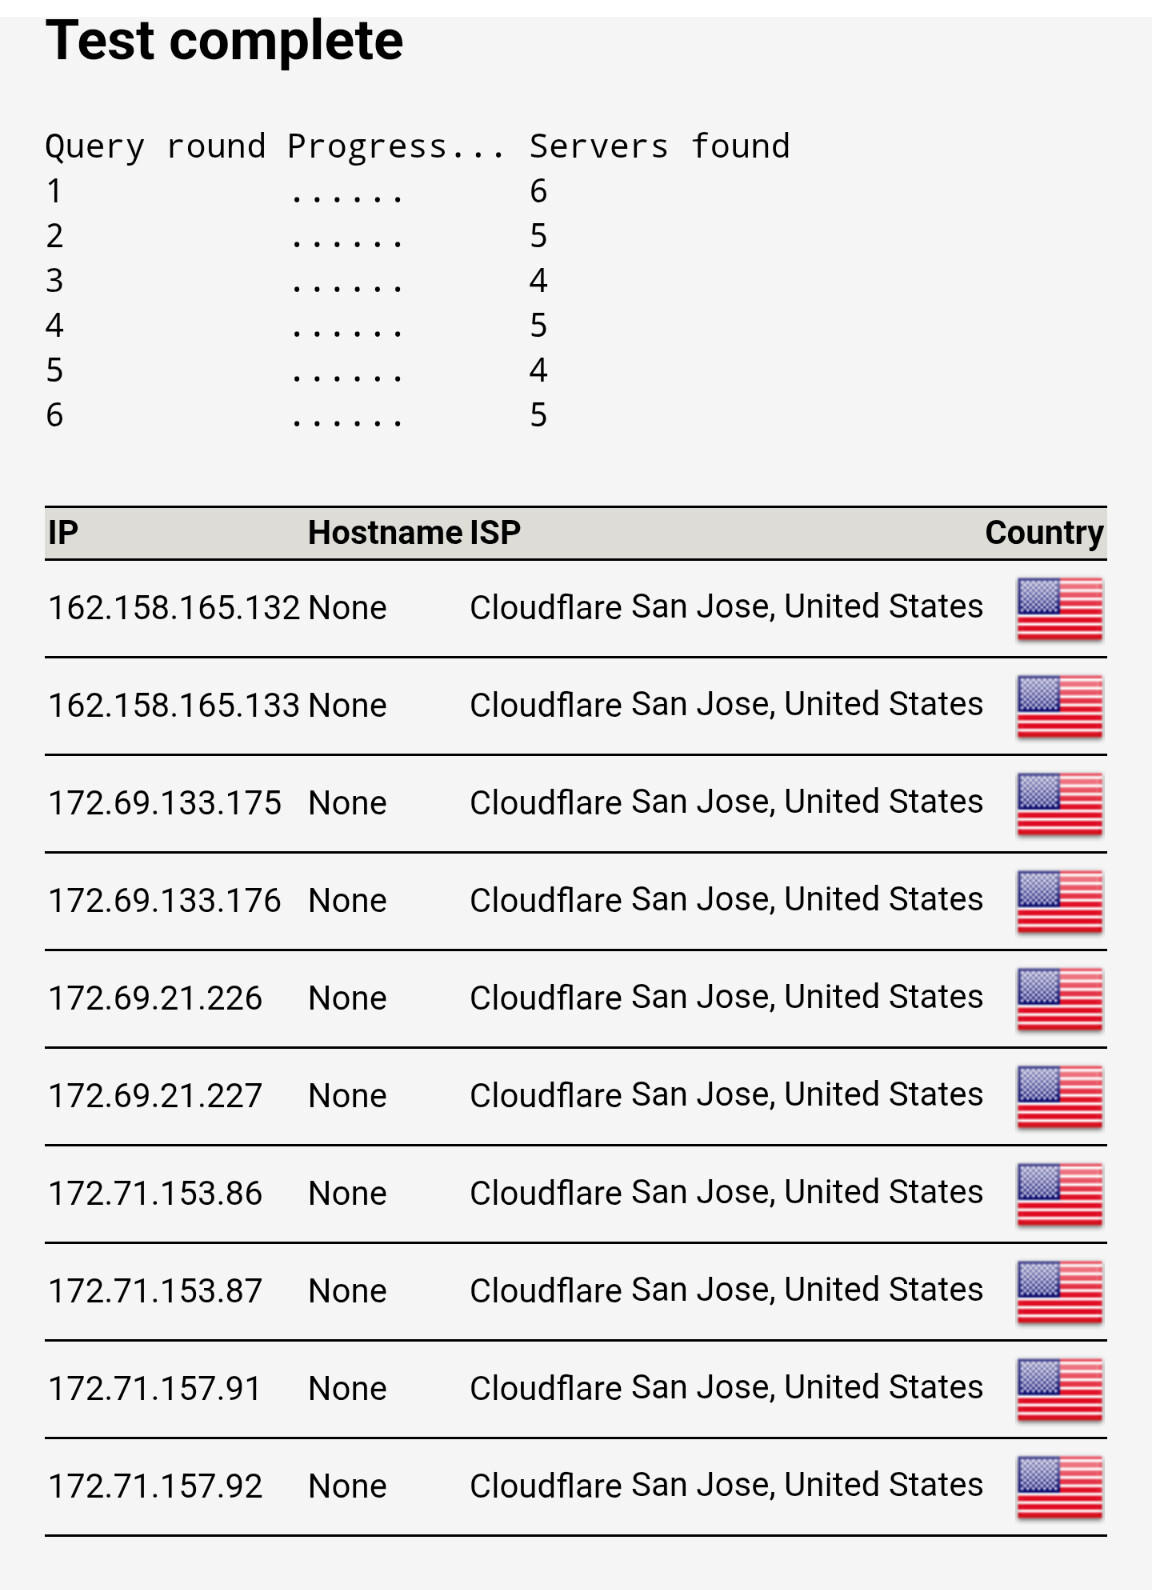Click the None hostname for 162.158.165.132

coord(347,608)
